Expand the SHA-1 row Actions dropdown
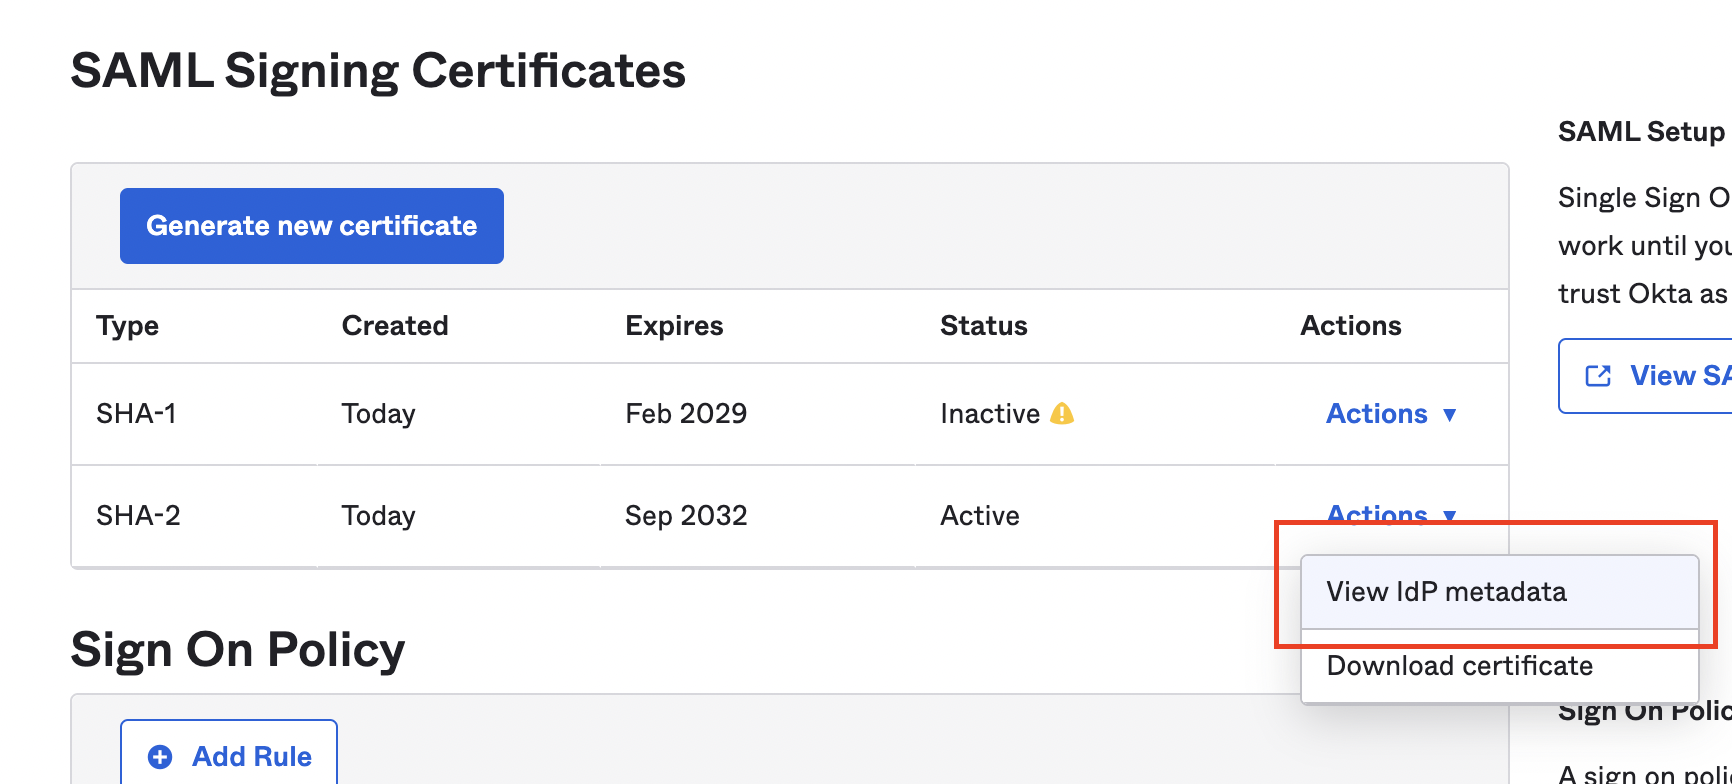Viewport: 1732px width, 784px height. 1390,414
